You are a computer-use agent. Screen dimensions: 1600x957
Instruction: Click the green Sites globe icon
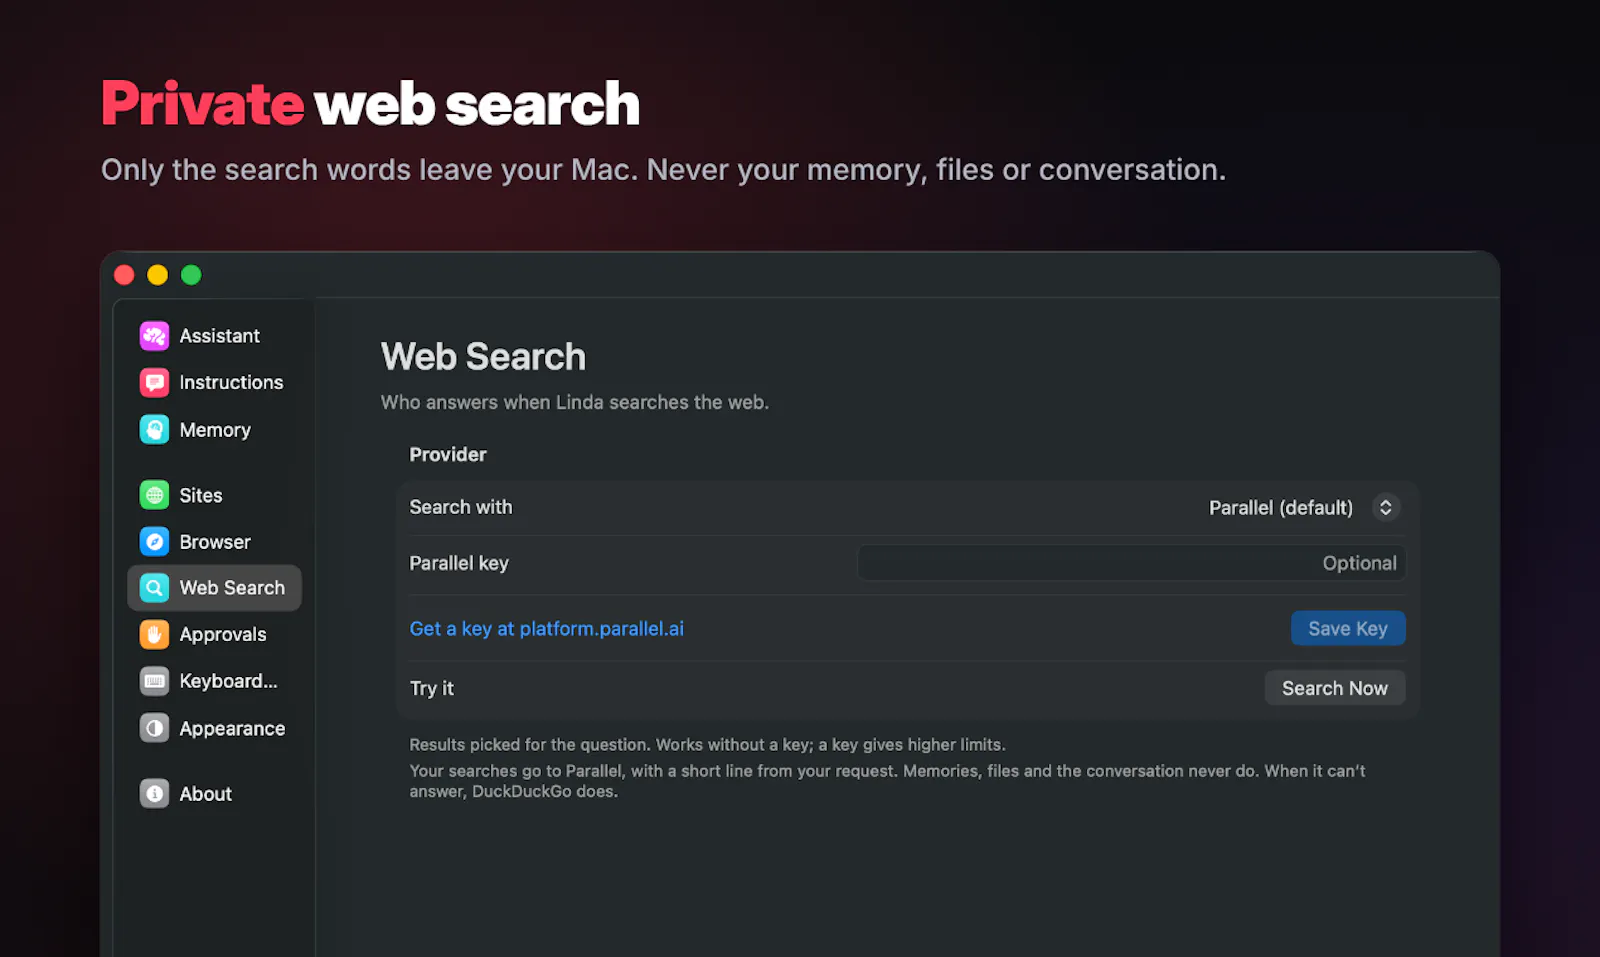(154, 495)
